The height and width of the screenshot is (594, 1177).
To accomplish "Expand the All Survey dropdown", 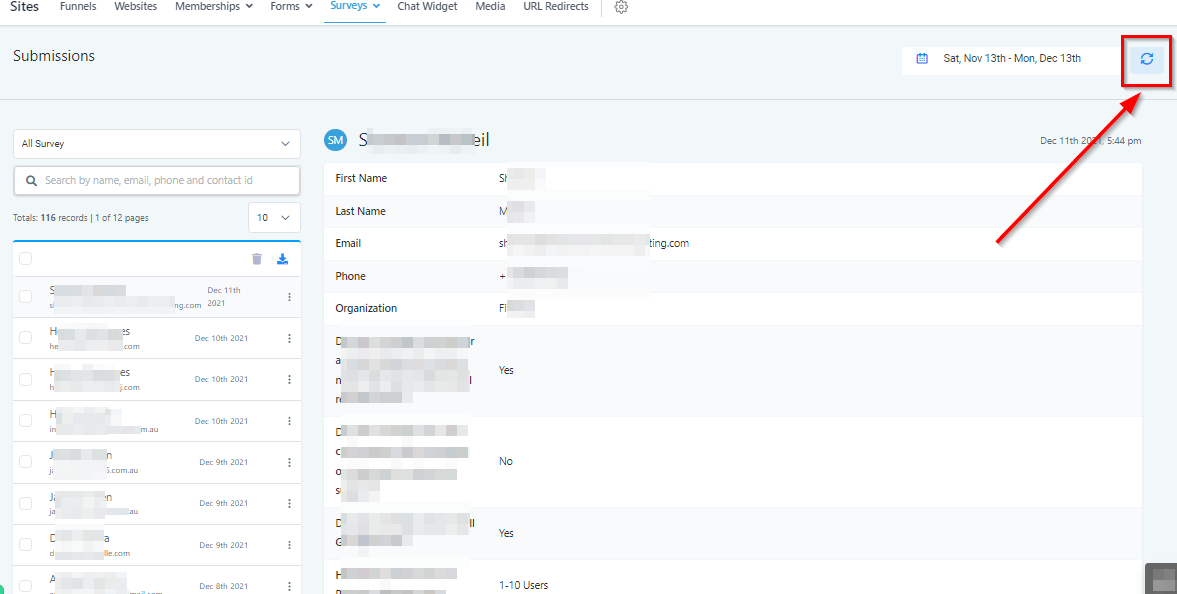I will (157, 144).
